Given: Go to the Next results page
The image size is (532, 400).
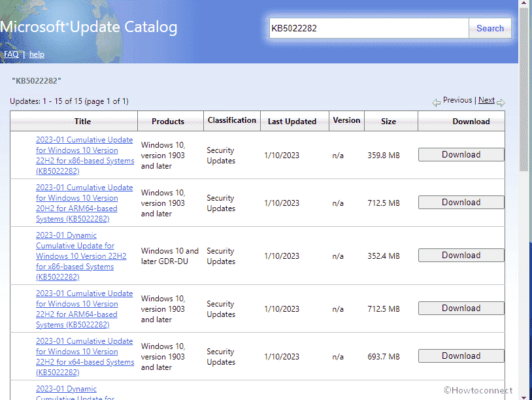Looking at the screenshot, I should pos(486,100).
